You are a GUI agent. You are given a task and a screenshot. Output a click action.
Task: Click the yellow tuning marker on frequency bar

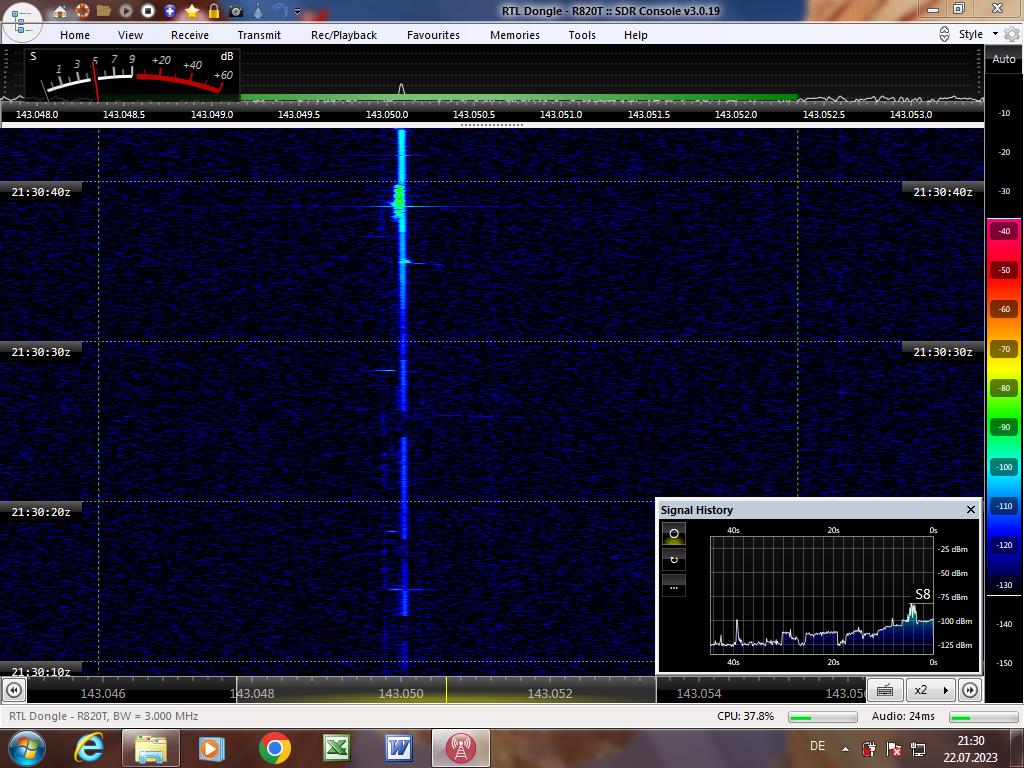[447, 690]
